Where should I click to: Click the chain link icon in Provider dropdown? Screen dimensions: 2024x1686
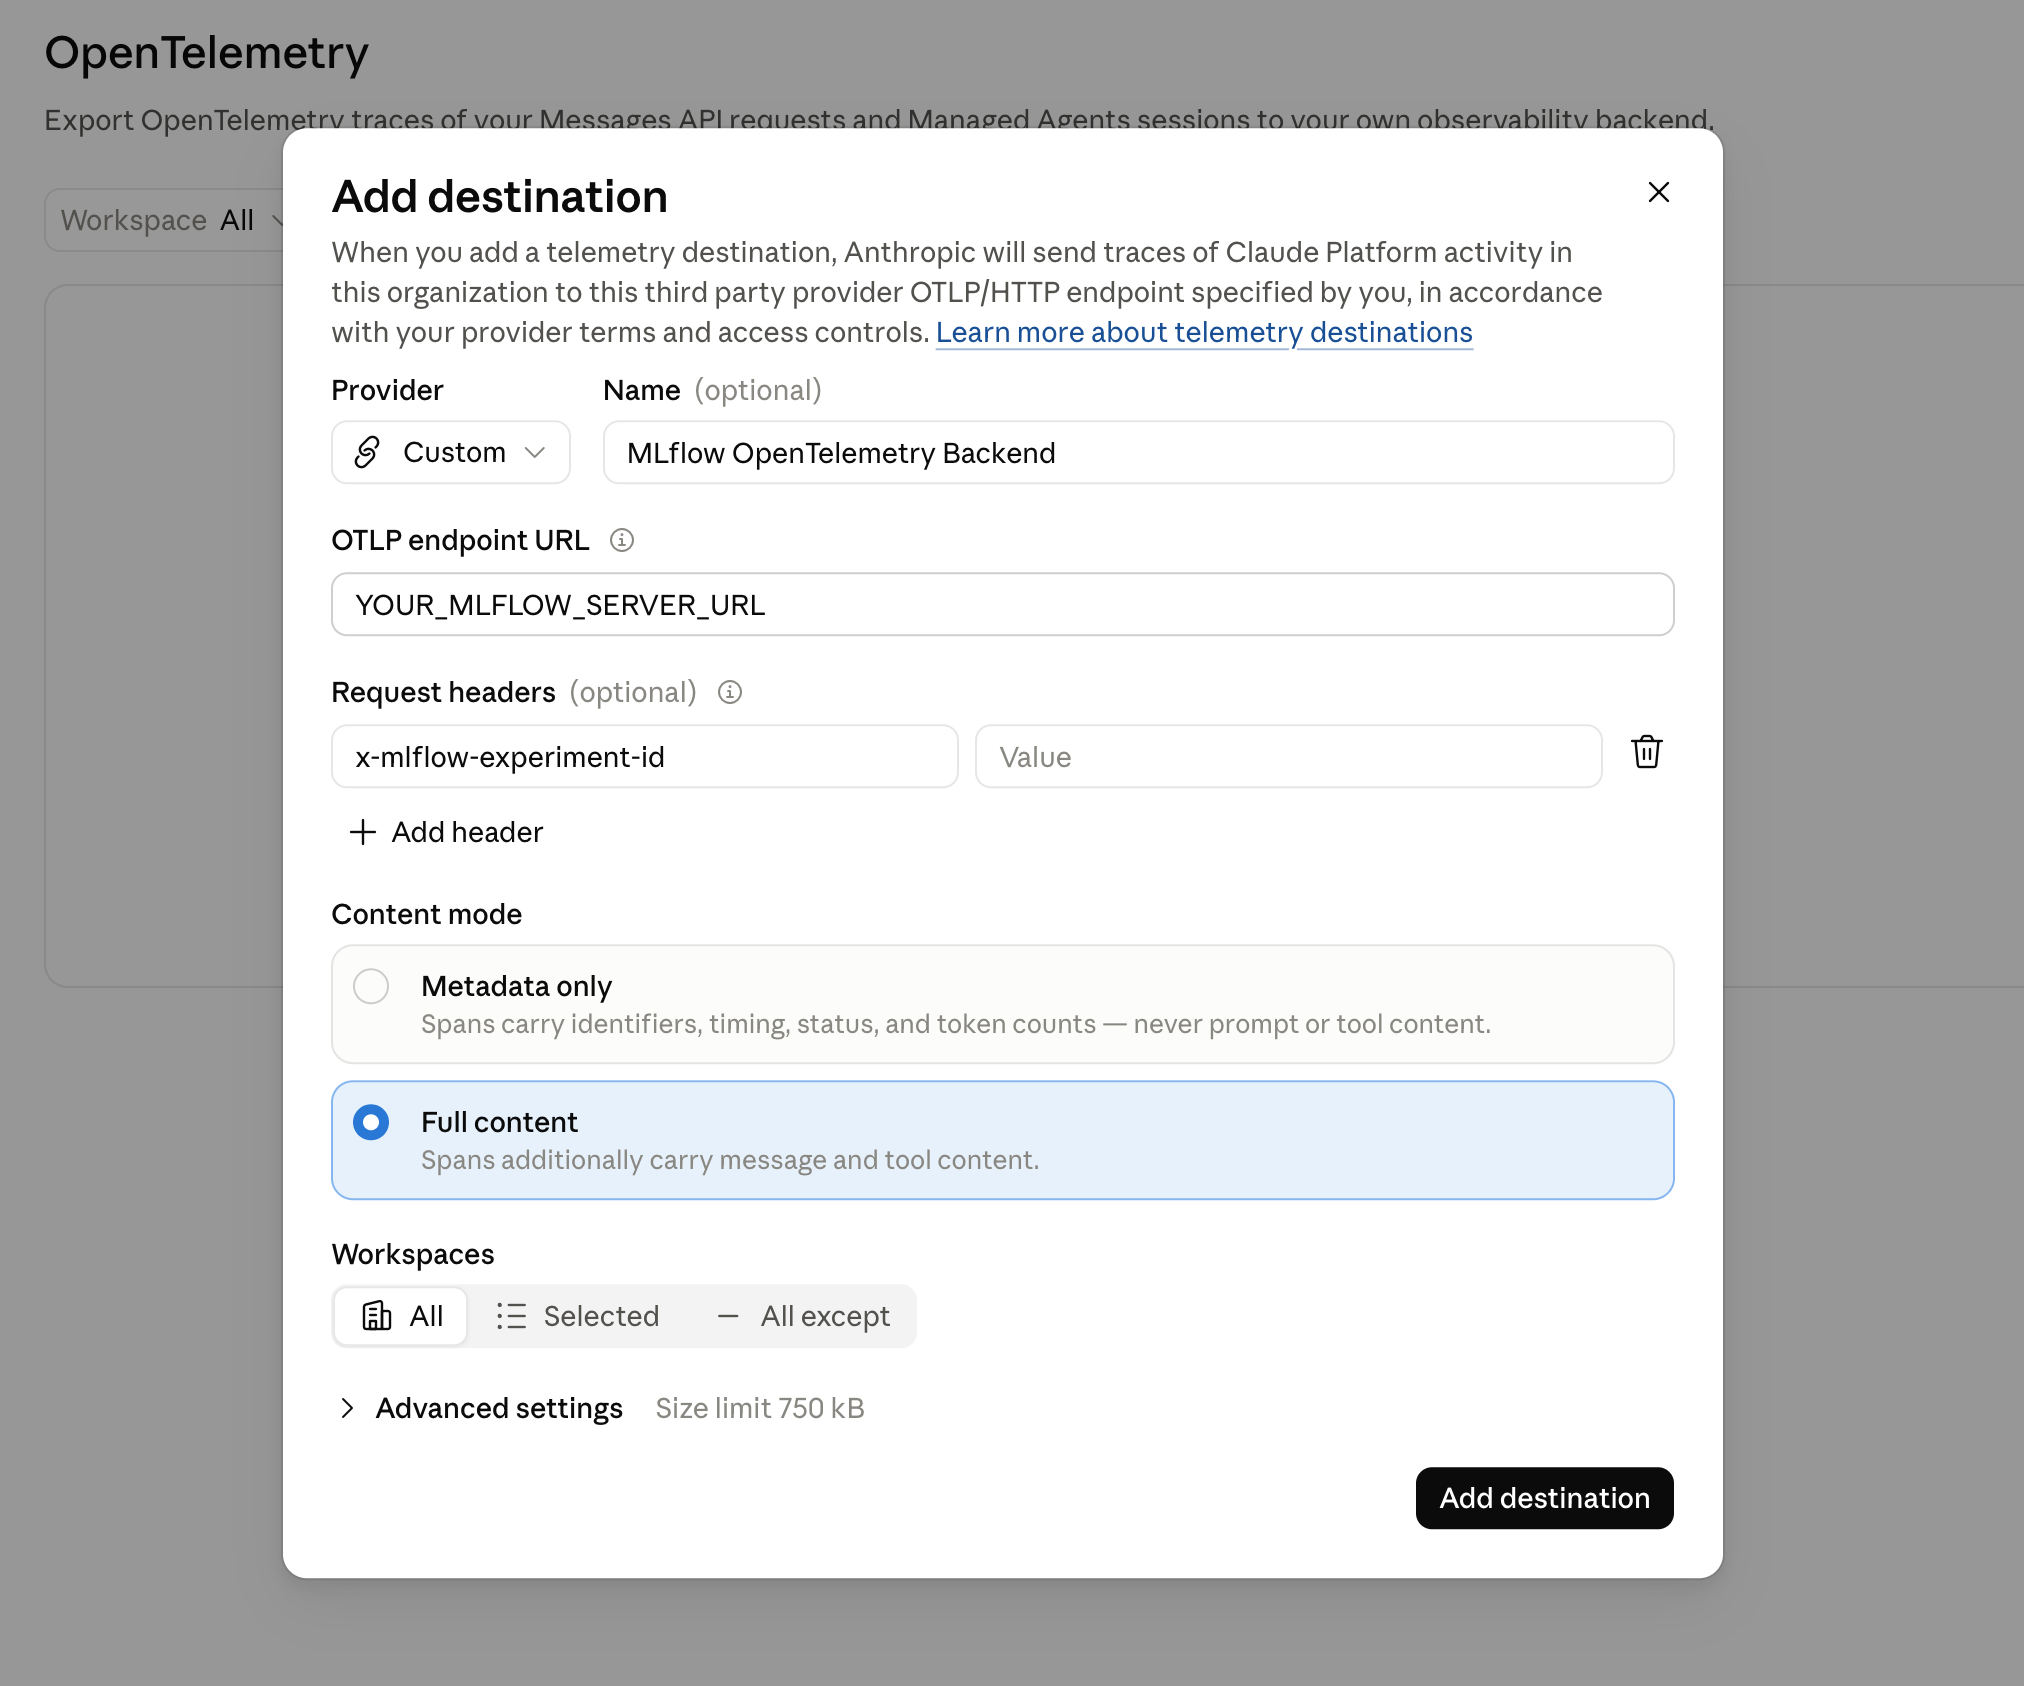(x=367, y=452)
